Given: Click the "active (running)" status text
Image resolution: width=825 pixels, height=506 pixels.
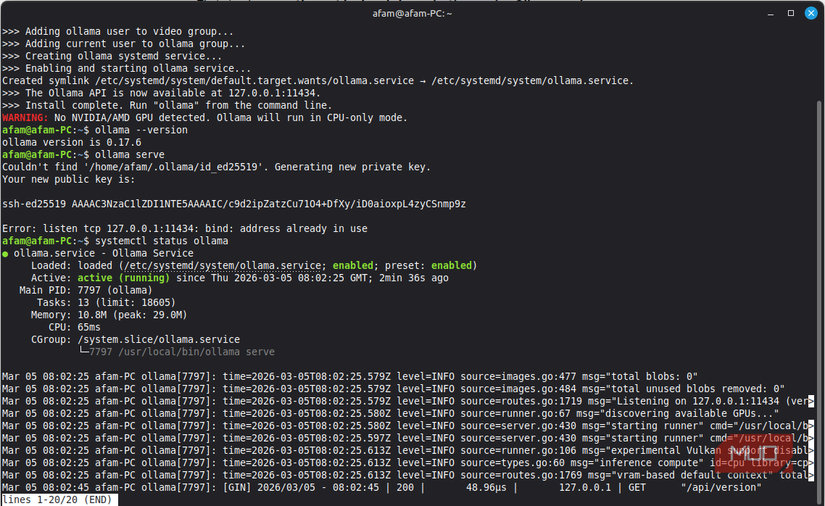Looking at the screenshot, I should click(x=124, y=278).
